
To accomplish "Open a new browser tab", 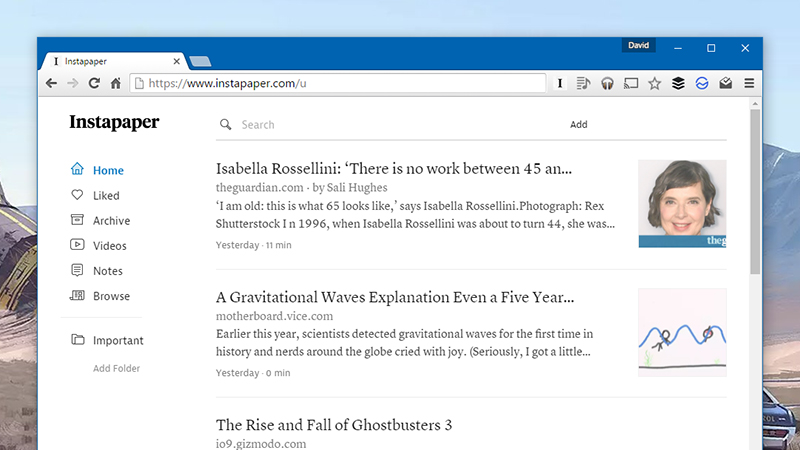I will (x=200, y=62).
